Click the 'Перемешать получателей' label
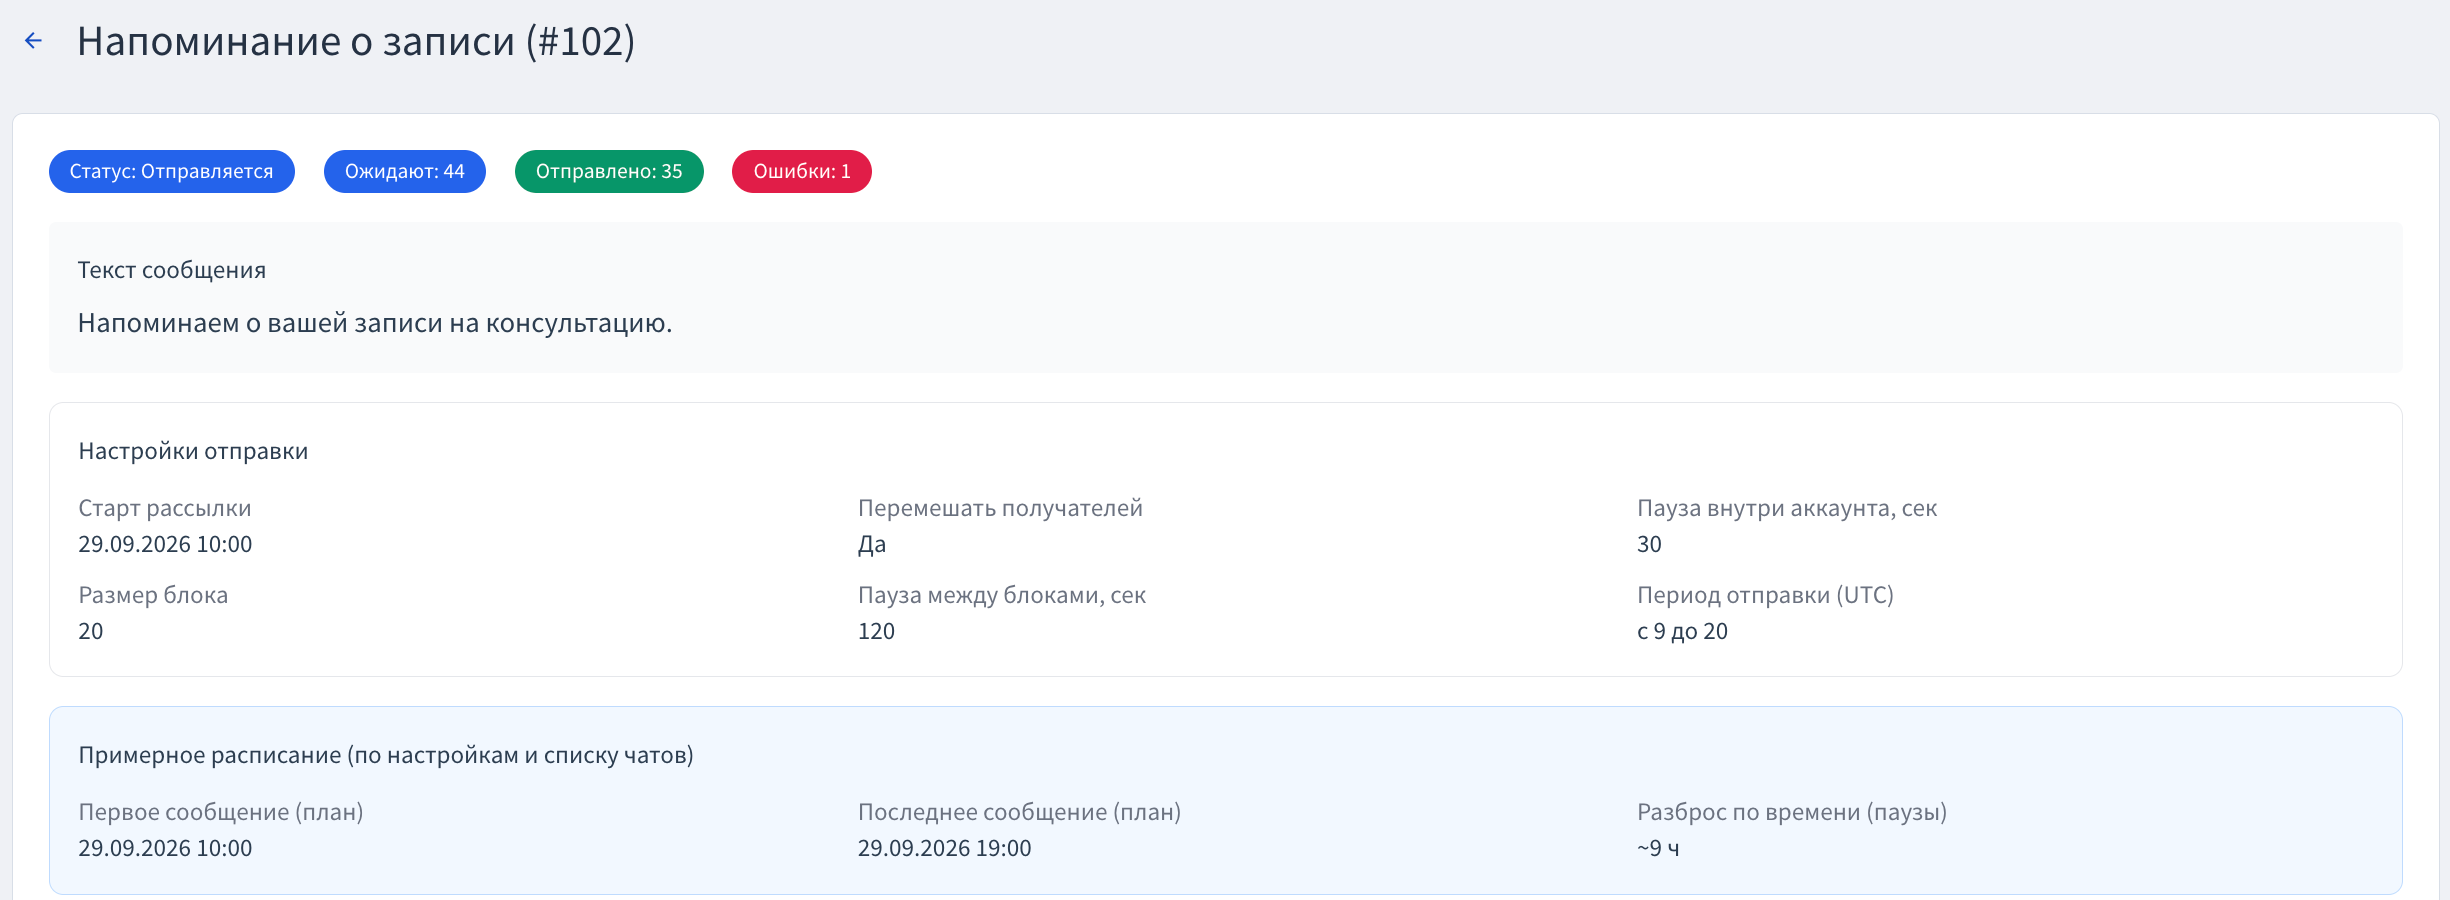This screenshot has width=2450, height=900. tap(1000, 508)
